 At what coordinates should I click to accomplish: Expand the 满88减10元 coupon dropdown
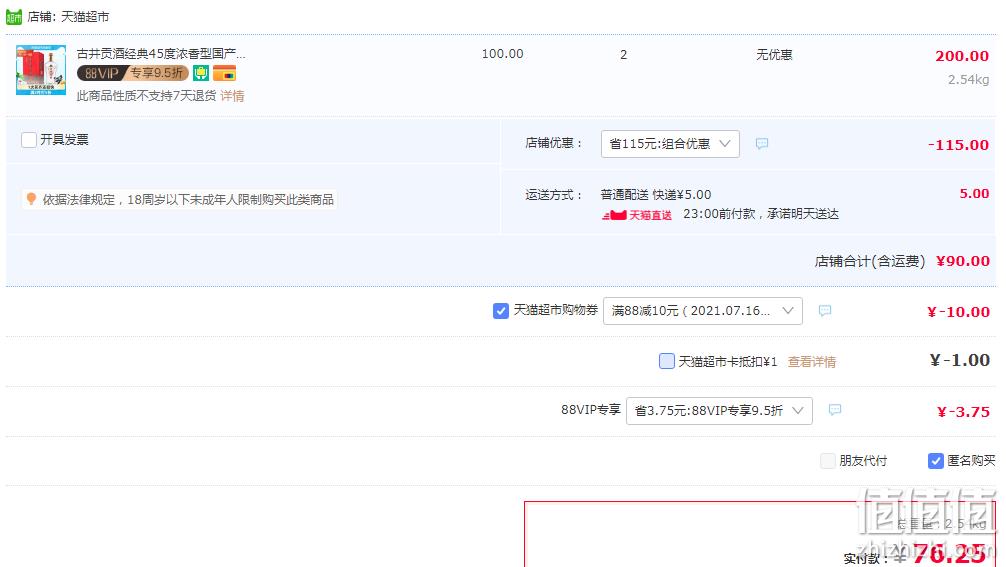[703, 311]
